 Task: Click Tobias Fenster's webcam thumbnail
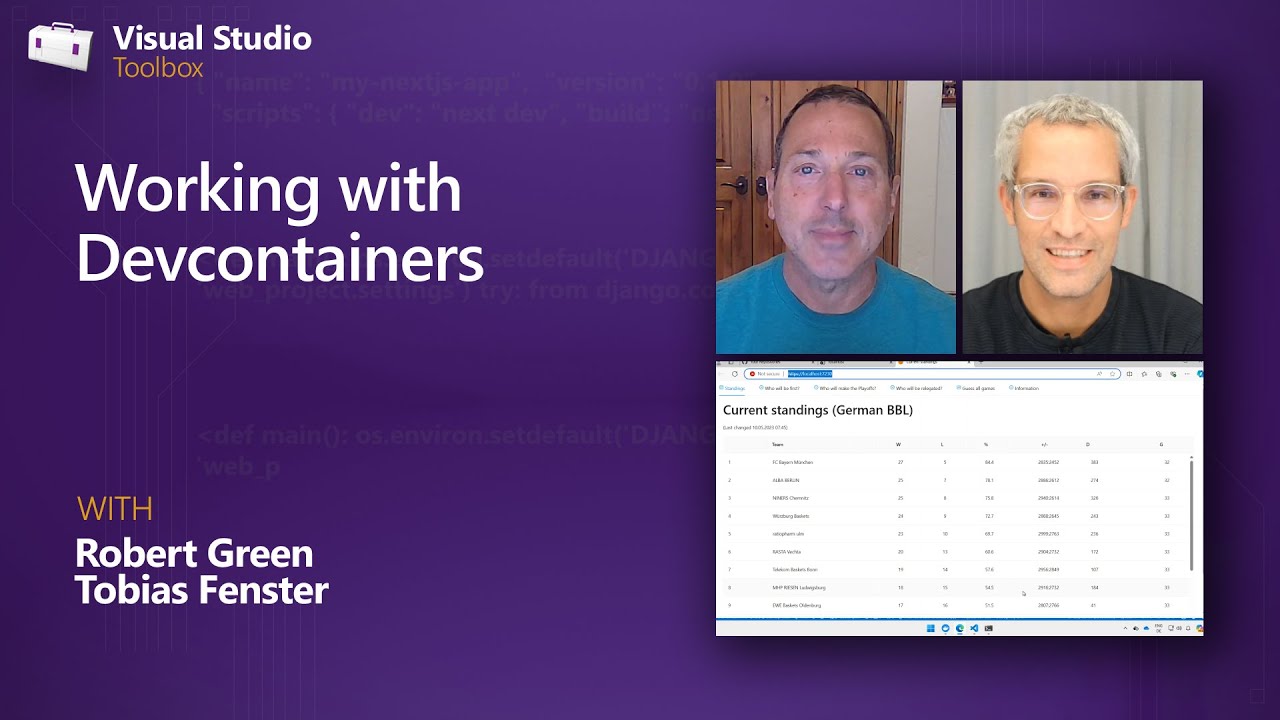point(1083,217)
